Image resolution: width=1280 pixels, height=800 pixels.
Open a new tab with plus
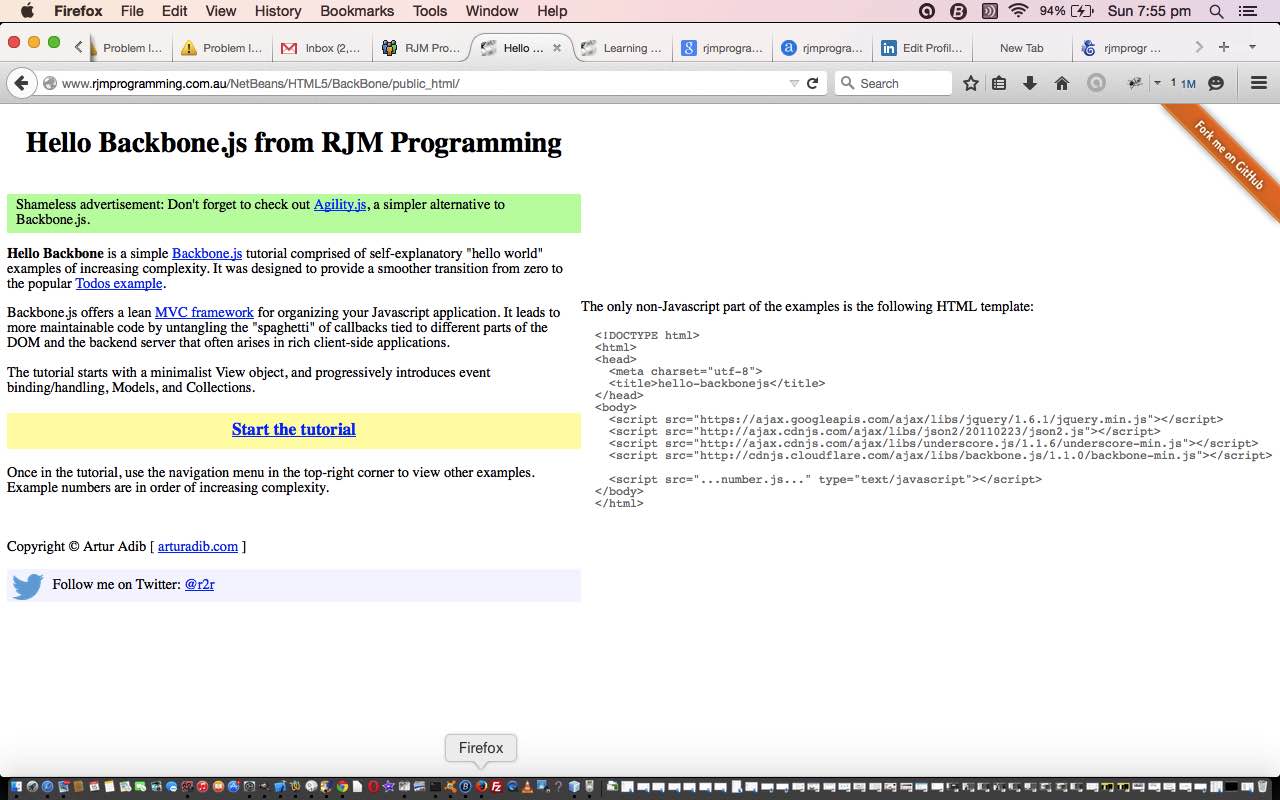tap(1223, 47)
